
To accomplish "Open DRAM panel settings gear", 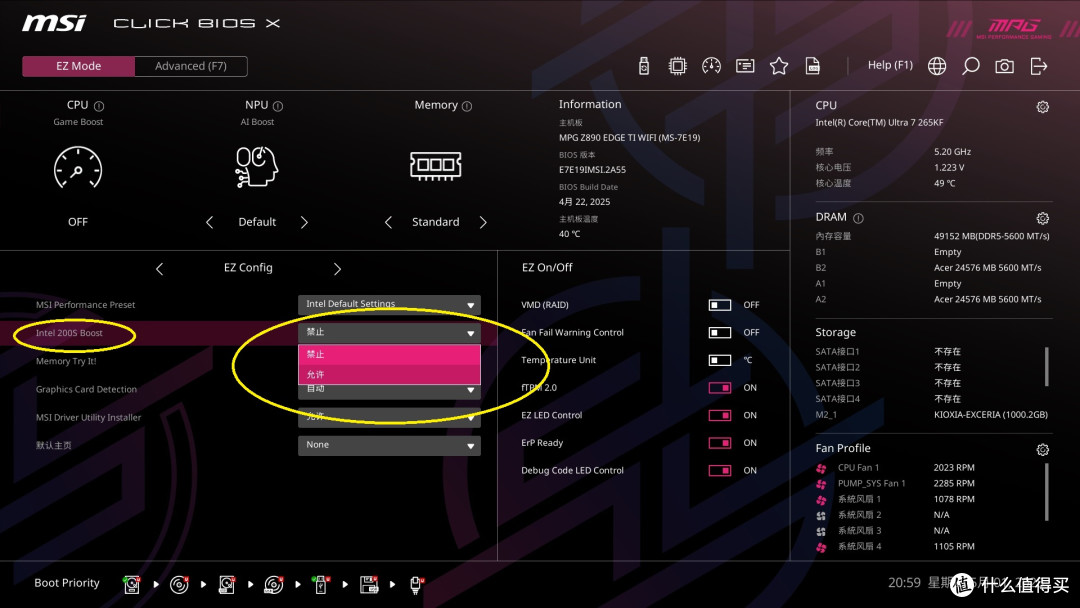I will [1043, 218].
